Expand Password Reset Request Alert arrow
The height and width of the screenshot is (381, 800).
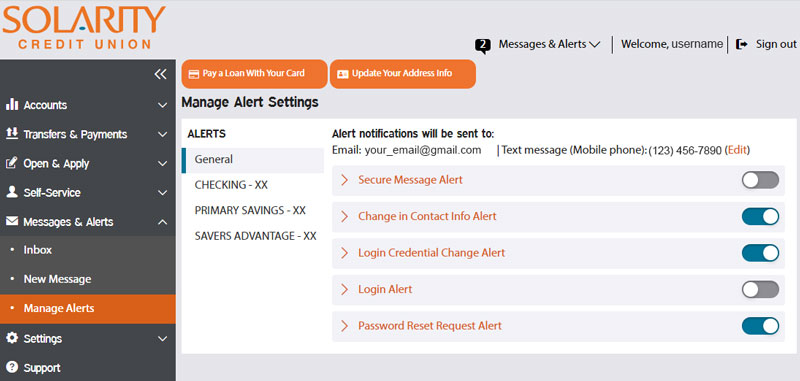[x=344, y=326]
